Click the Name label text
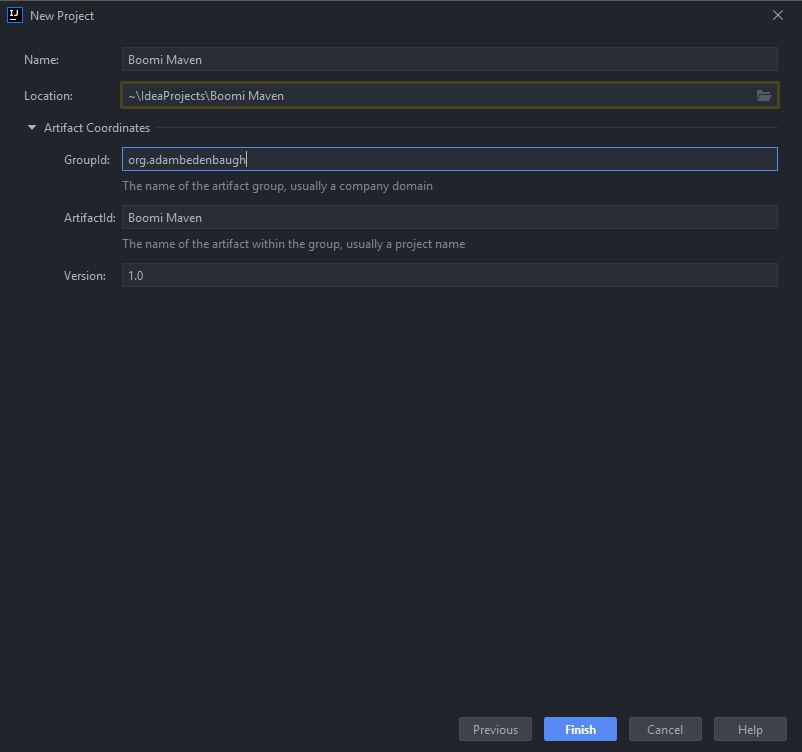This screenshot has width=802, height=752. click(x=41, y=59)
